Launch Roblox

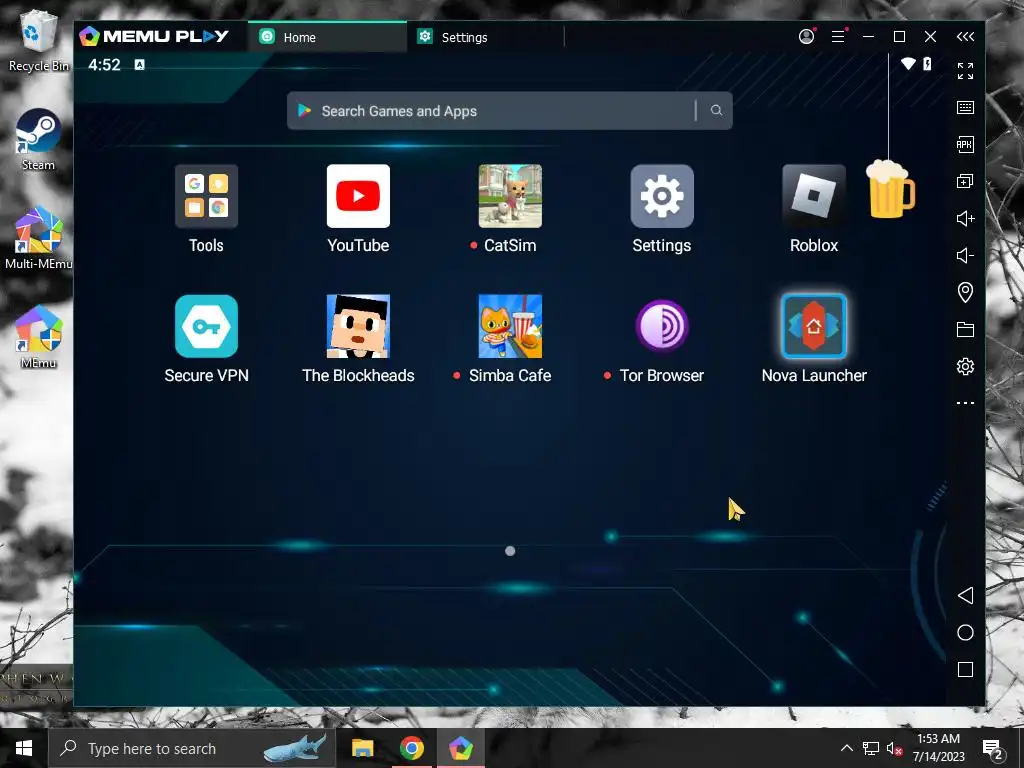coord(814,197)
